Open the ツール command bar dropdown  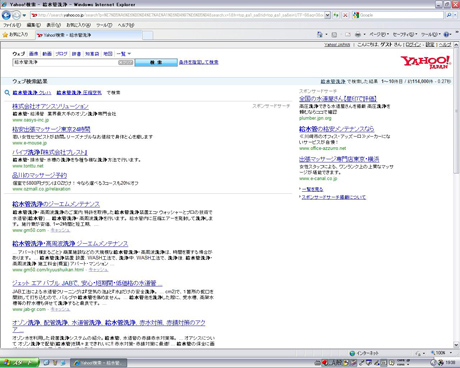(x=431, y=34)
